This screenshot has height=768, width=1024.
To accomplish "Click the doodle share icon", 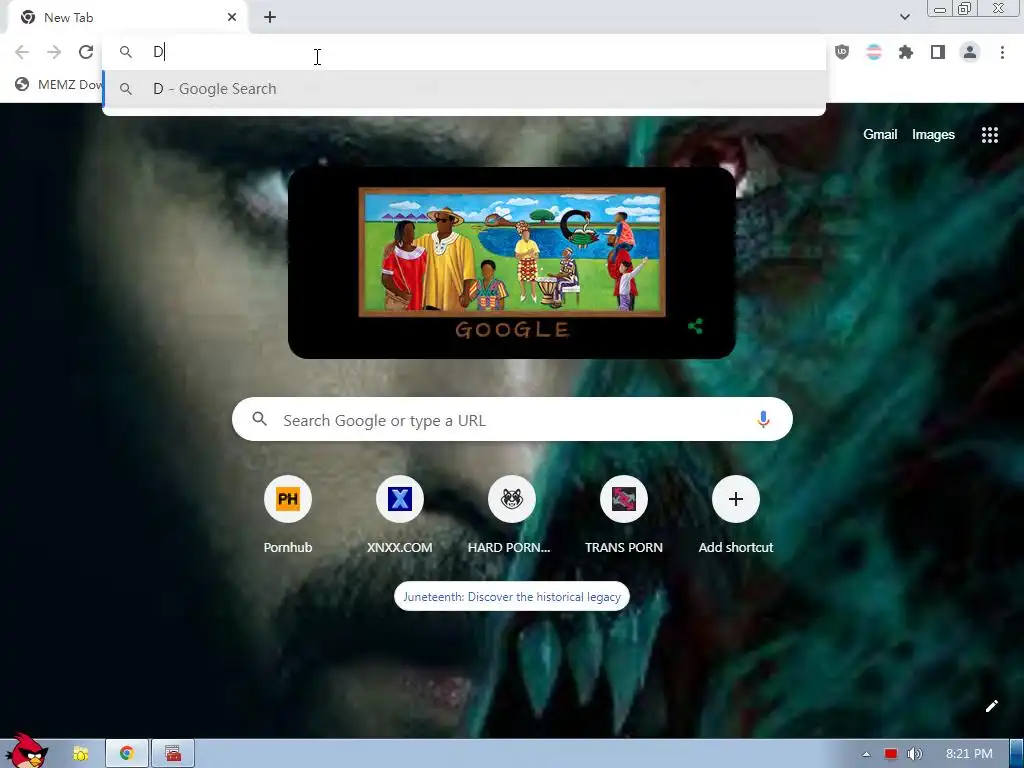I will (696, 327).
